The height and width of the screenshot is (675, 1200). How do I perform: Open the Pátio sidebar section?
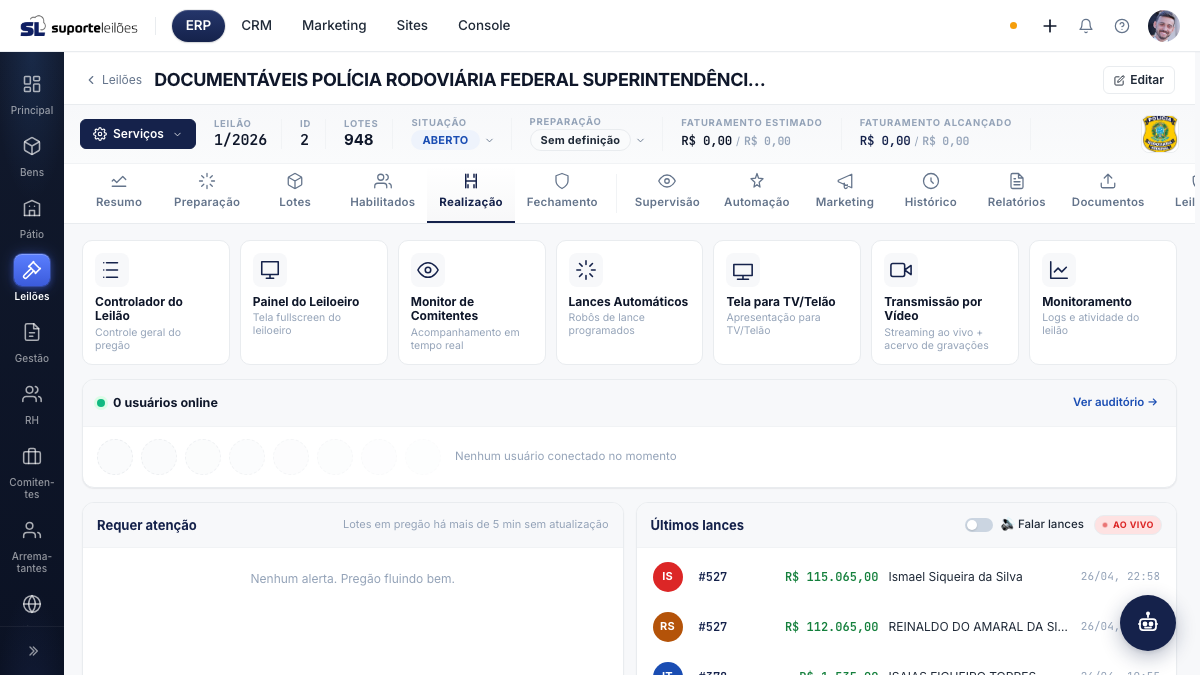click(32, 218)
